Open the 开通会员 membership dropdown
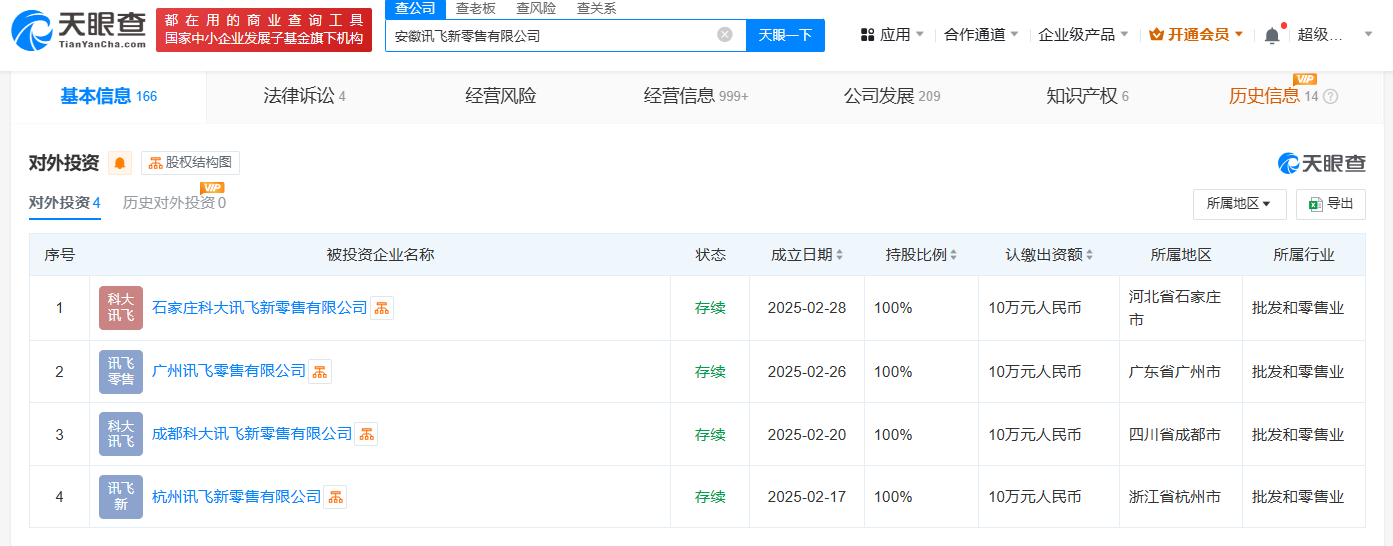1393x546 pixels. pyautogui.click(x=1196, y=35)
